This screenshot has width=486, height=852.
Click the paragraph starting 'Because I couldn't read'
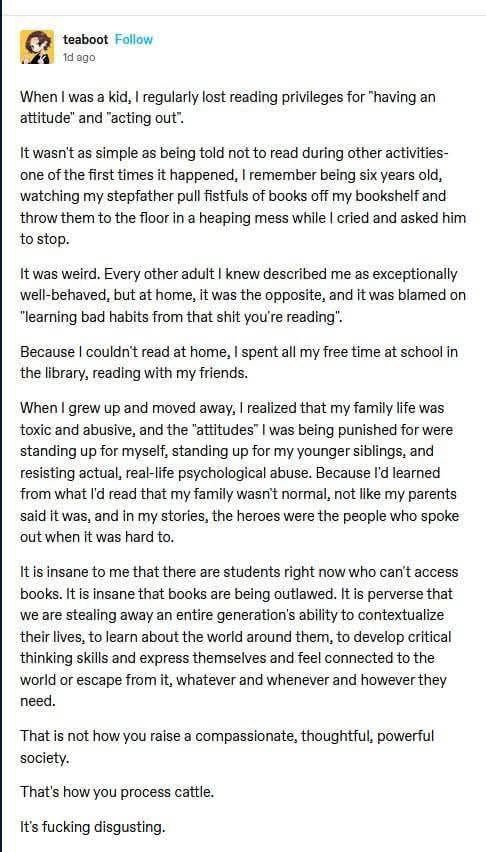click(239, 362)
